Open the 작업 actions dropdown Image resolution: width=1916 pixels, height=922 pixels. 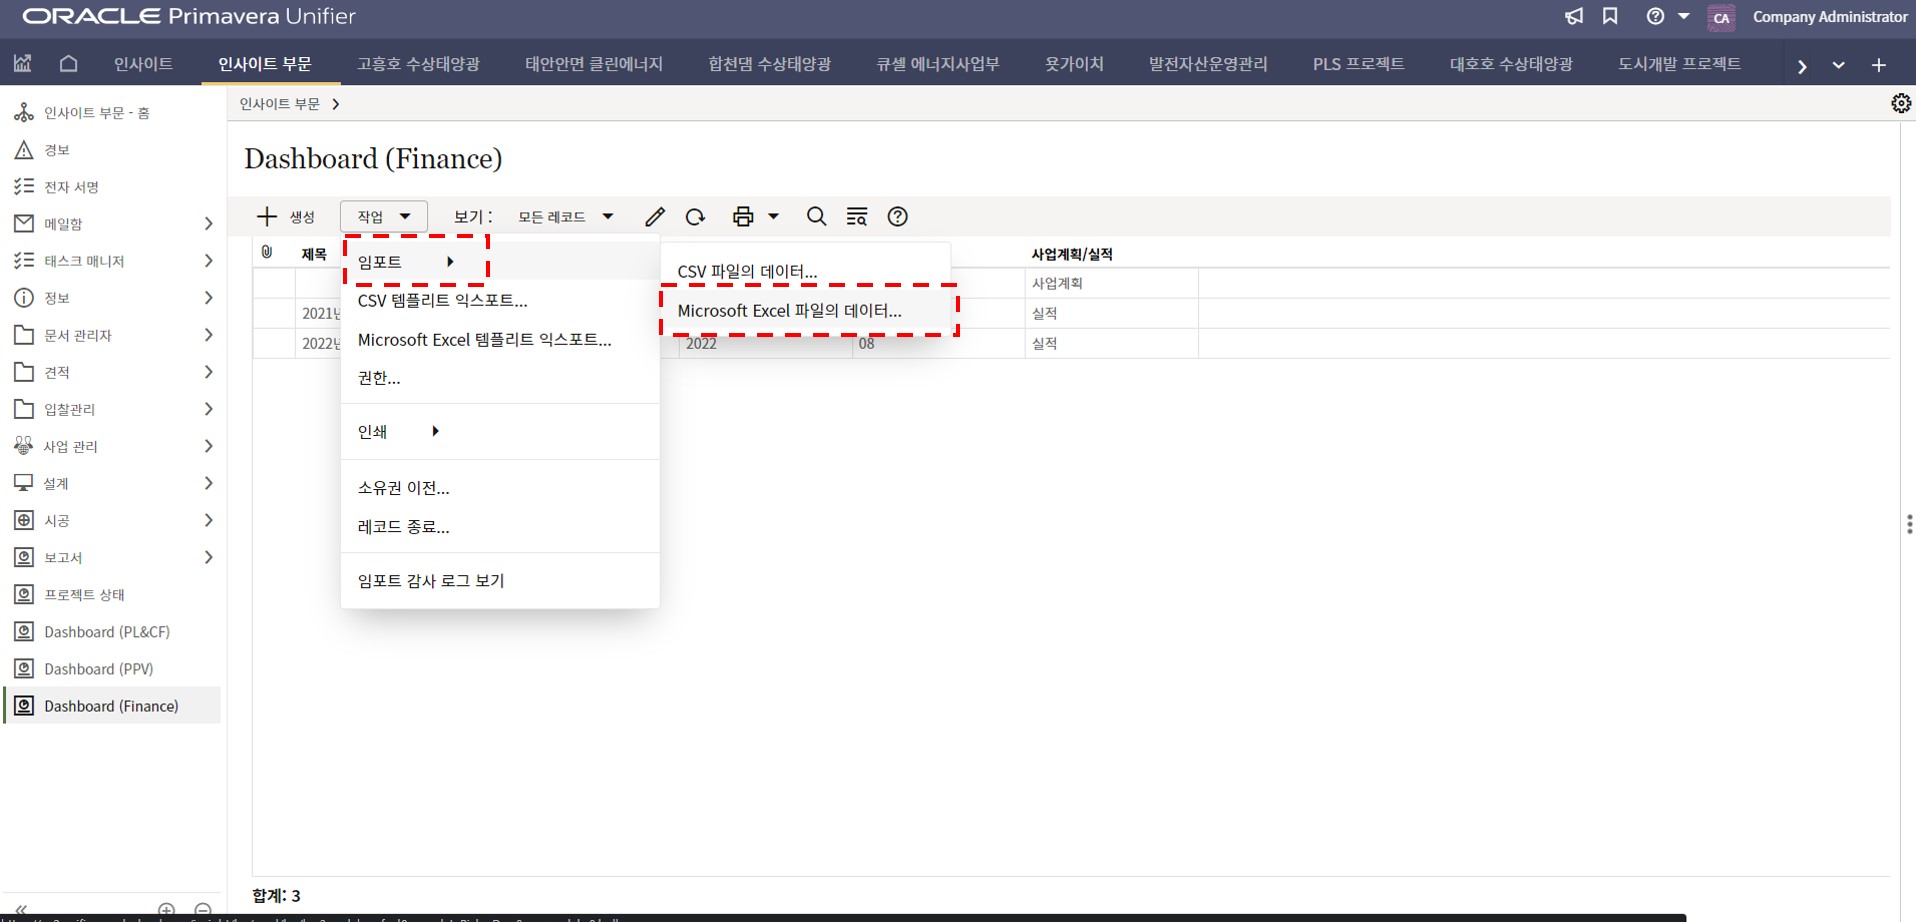click(383, 217)
